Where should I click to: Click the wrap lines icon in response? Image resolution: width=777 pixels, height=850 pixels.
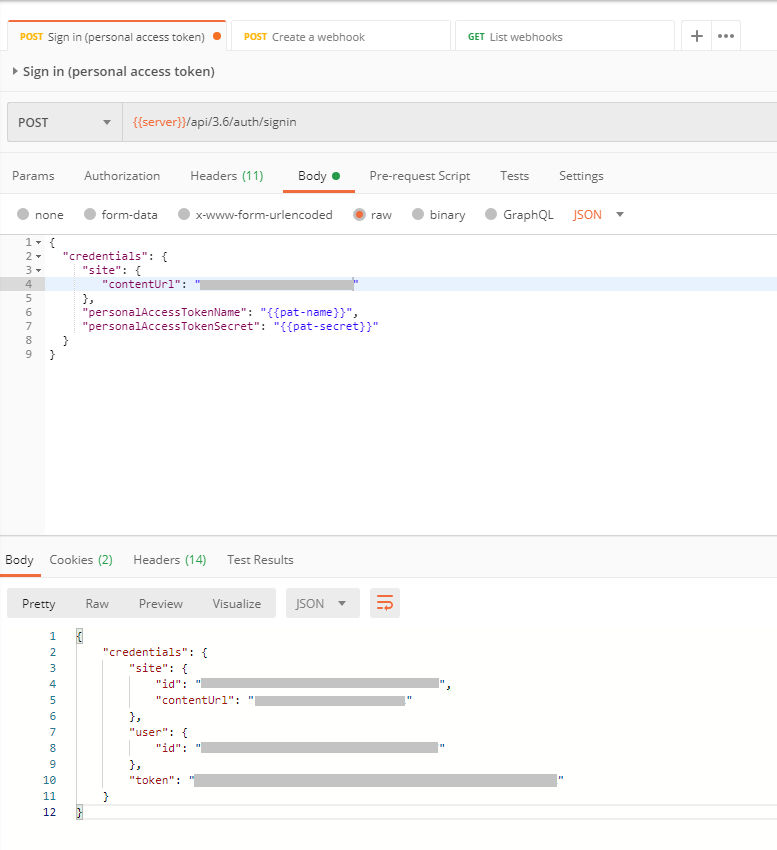(385, 603)
